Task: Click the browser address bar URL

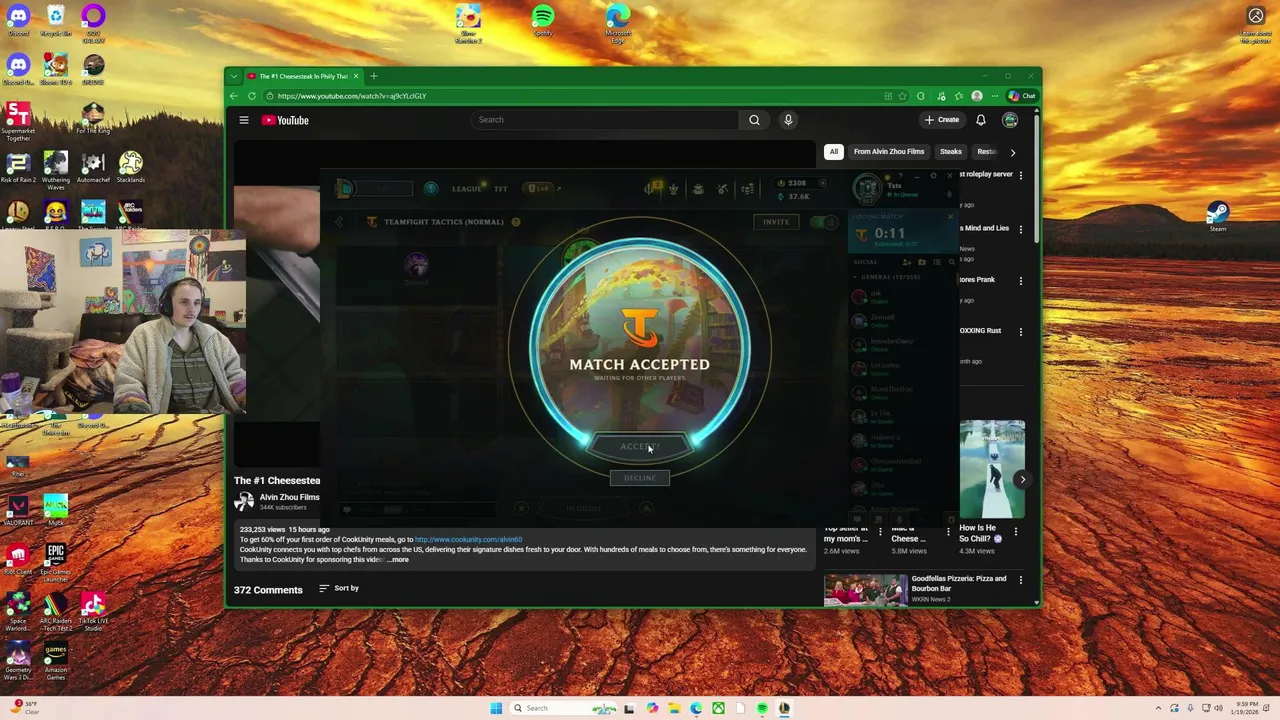Action: click(352, 96)
